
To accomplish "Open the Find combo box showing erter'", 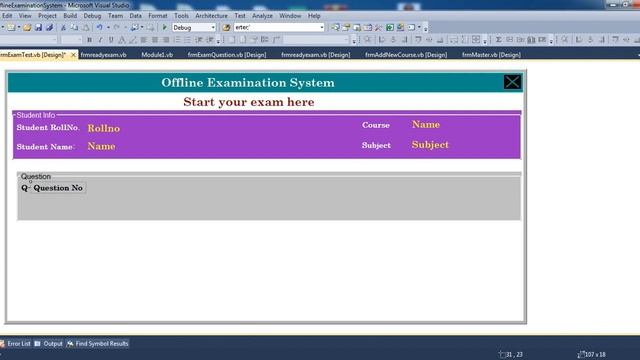I will pyautogui.click(x=279, y=27).
